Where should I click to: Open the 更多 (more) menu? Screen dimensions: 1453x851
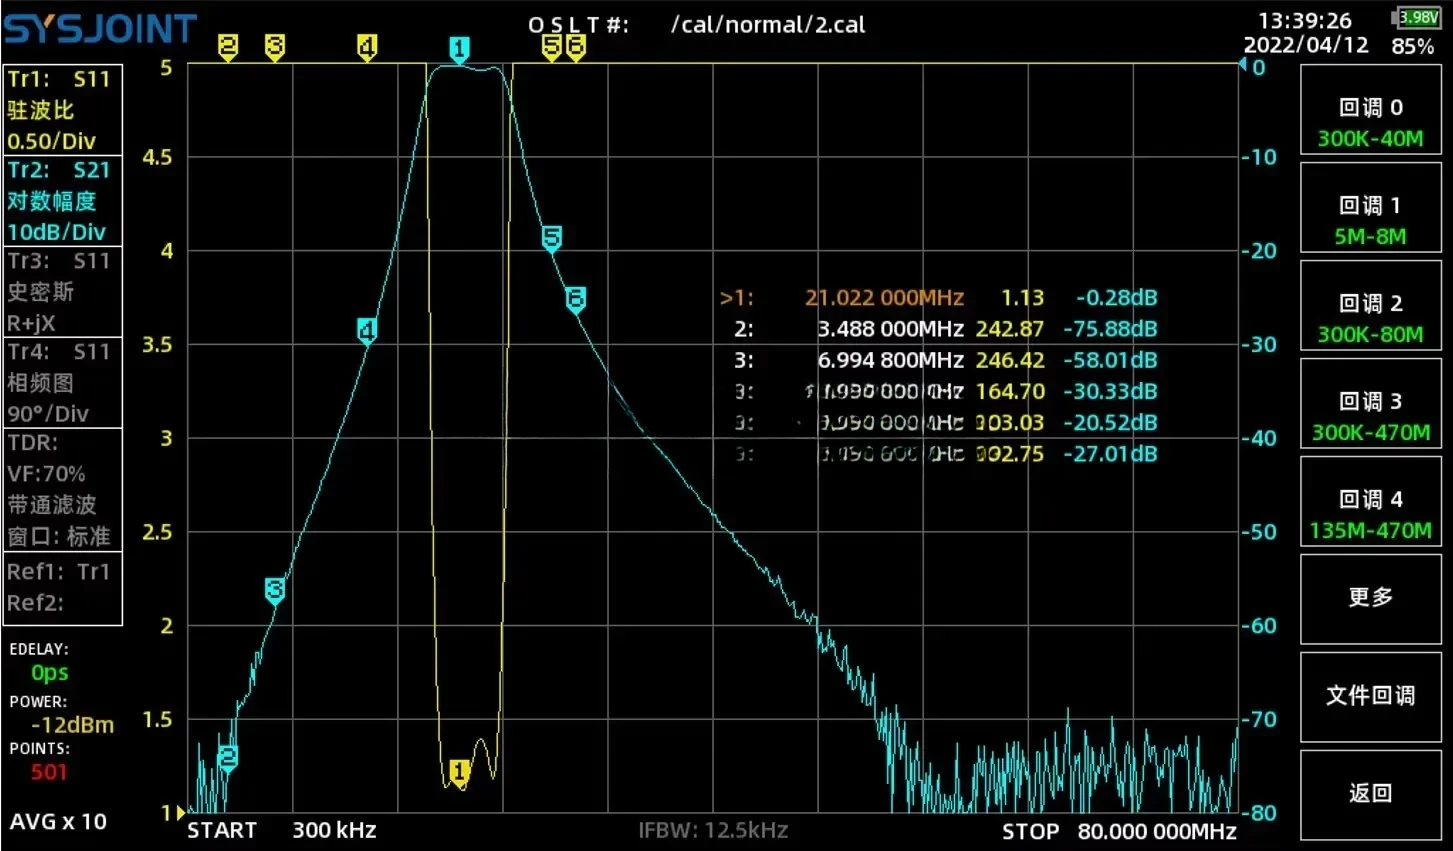1370,598
